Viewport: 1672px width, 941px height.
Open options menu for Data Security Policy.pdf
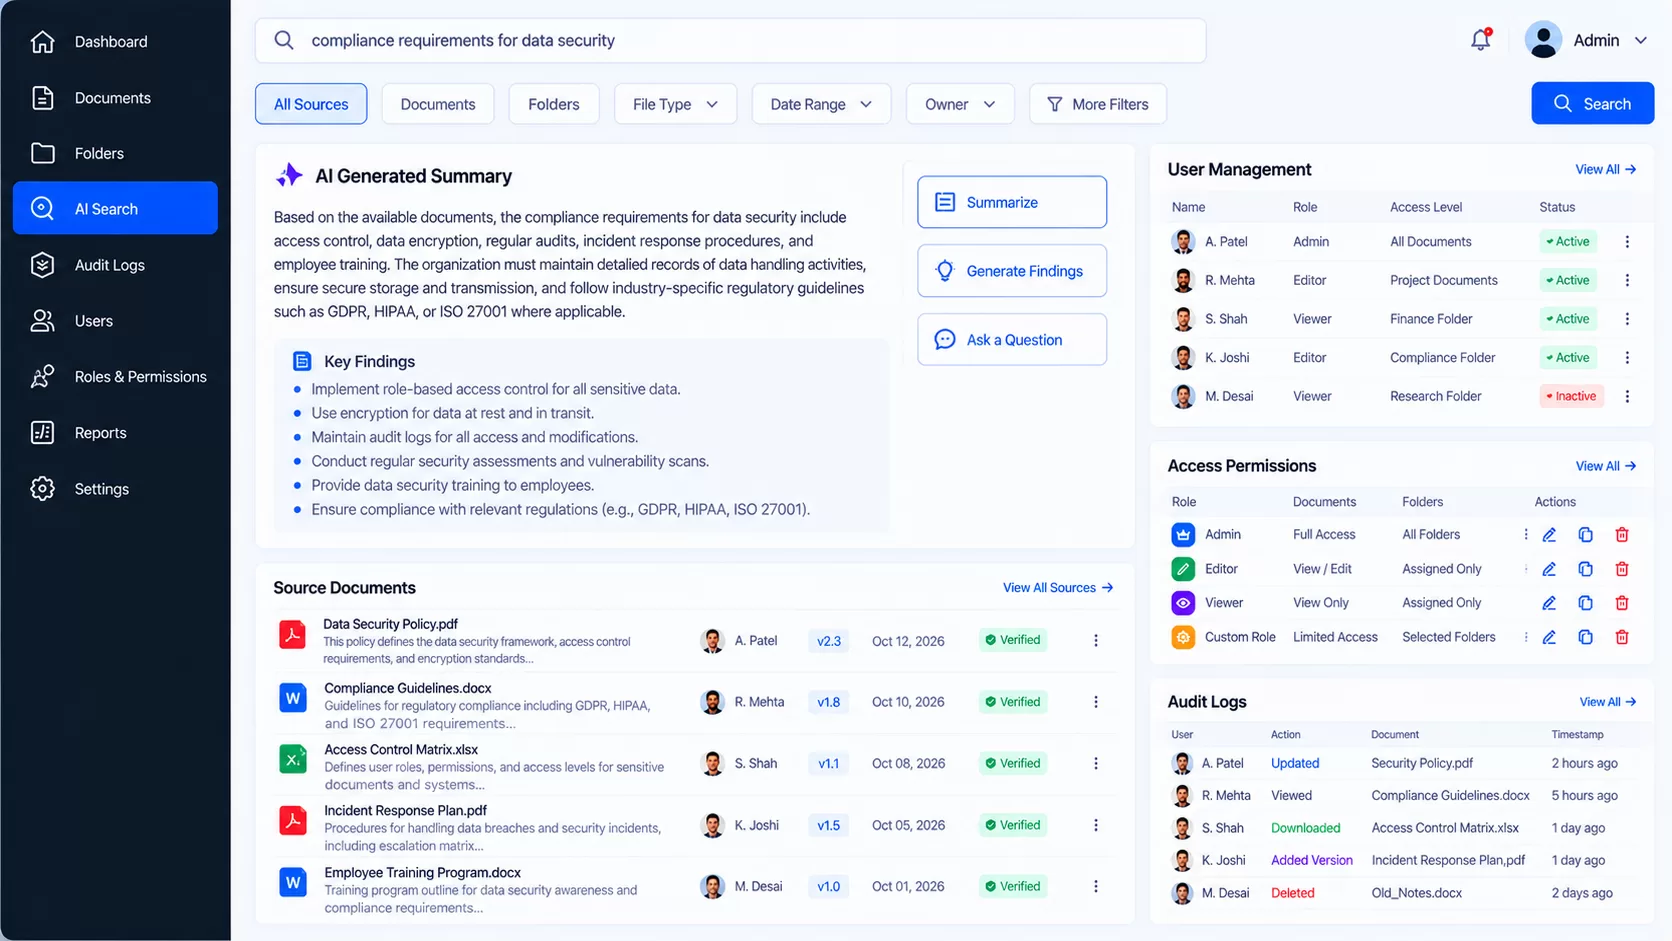point(1096,640)
